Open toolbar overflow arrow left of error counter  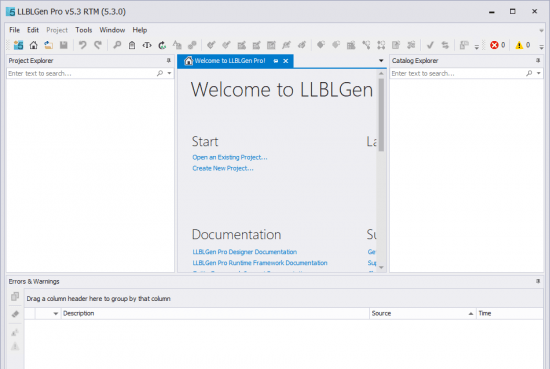tap(477, 47)
